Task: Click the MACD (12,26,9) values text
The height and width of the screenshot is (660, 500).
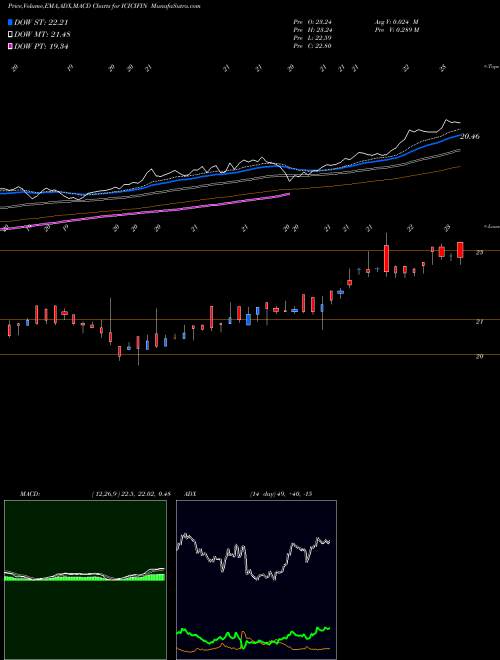Action: tap(131, 494)
